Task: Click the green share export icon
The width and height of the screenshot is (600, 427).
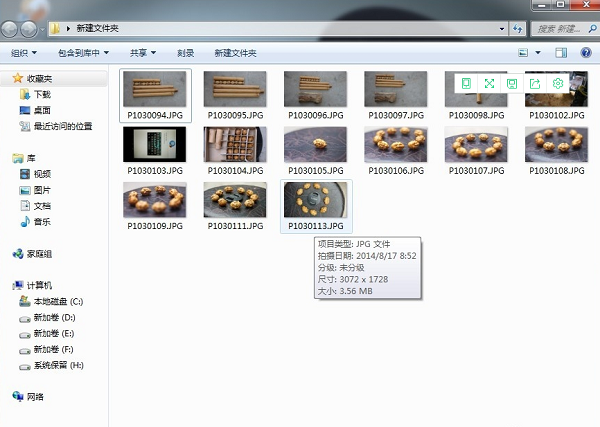Action: click(x=535, y=84)
